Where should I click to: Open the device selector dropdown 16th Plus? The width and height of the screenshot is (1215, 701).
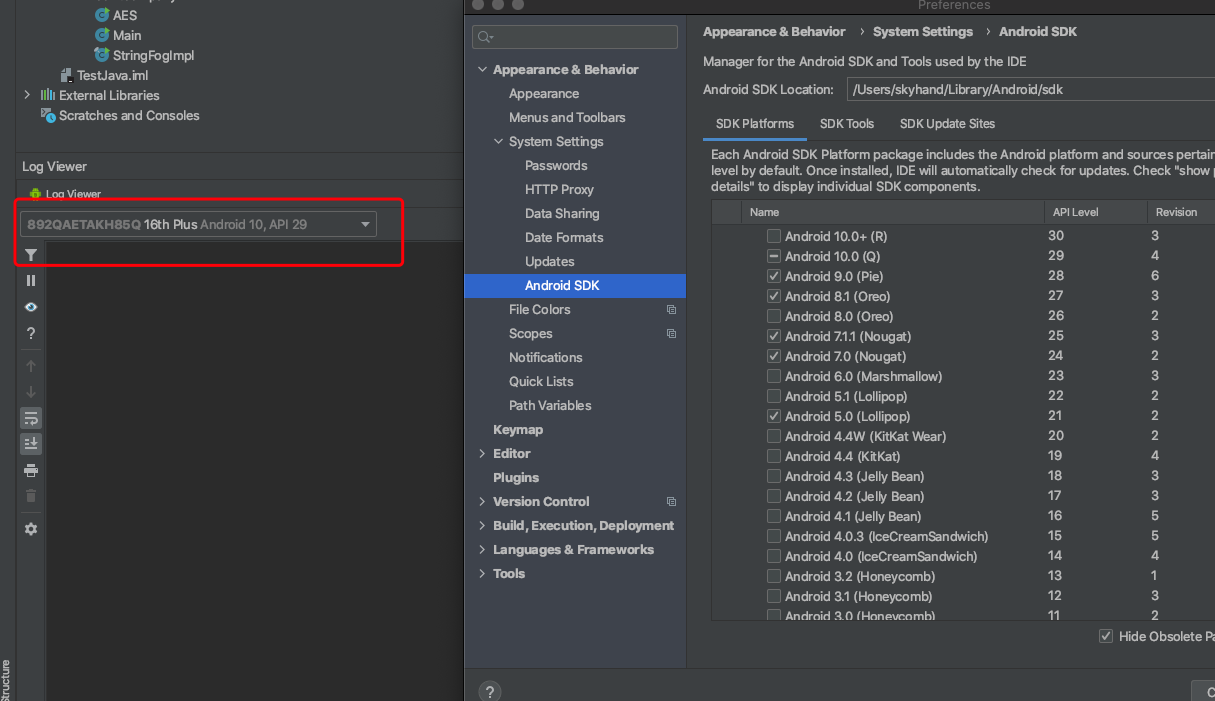(x=199, y=224)
